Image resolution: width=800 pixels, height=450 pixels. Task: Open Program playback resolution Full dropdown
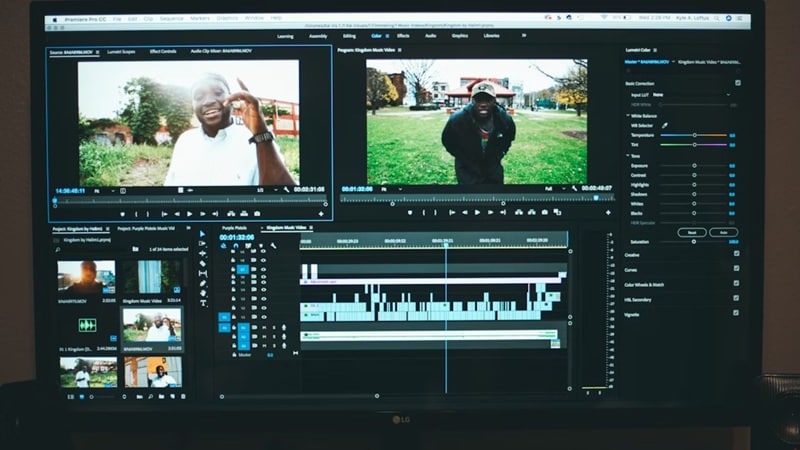pos(555,188)
